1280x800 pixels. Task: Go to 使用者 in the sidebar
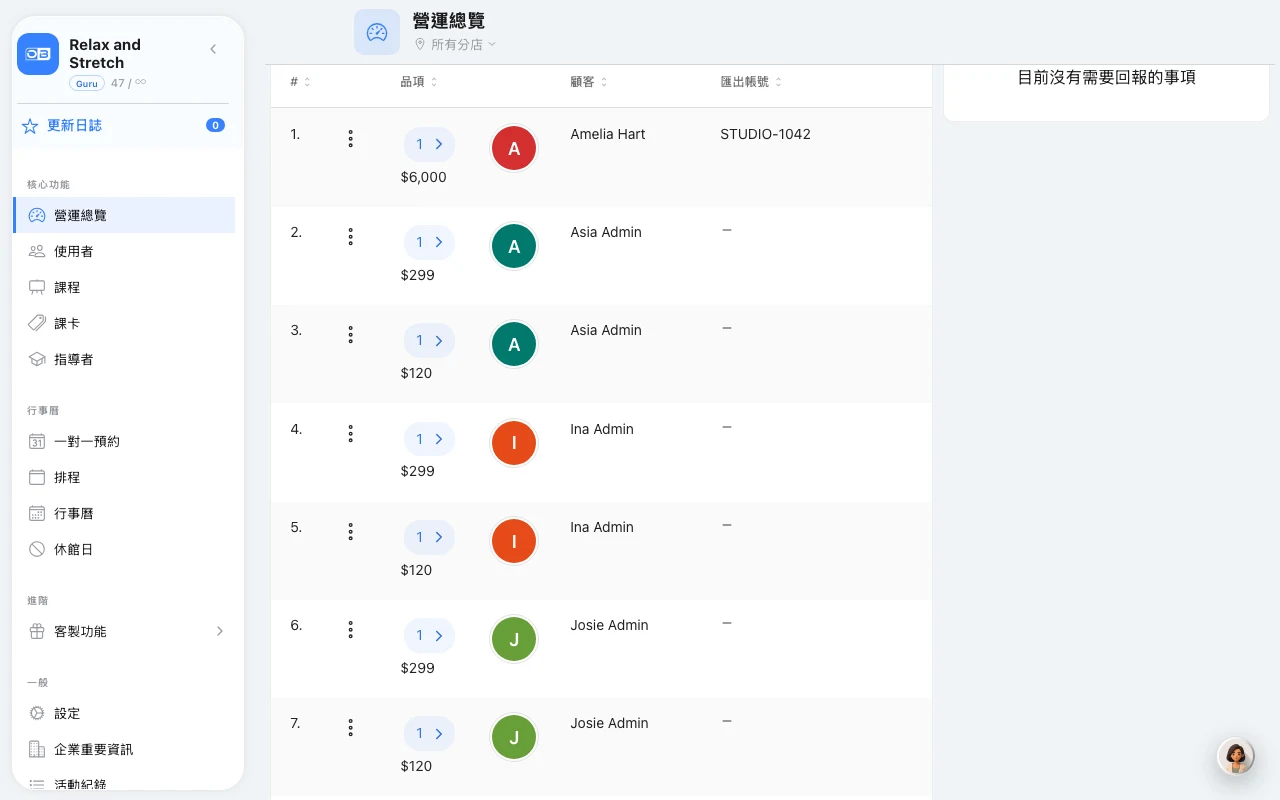click(124, 251)
